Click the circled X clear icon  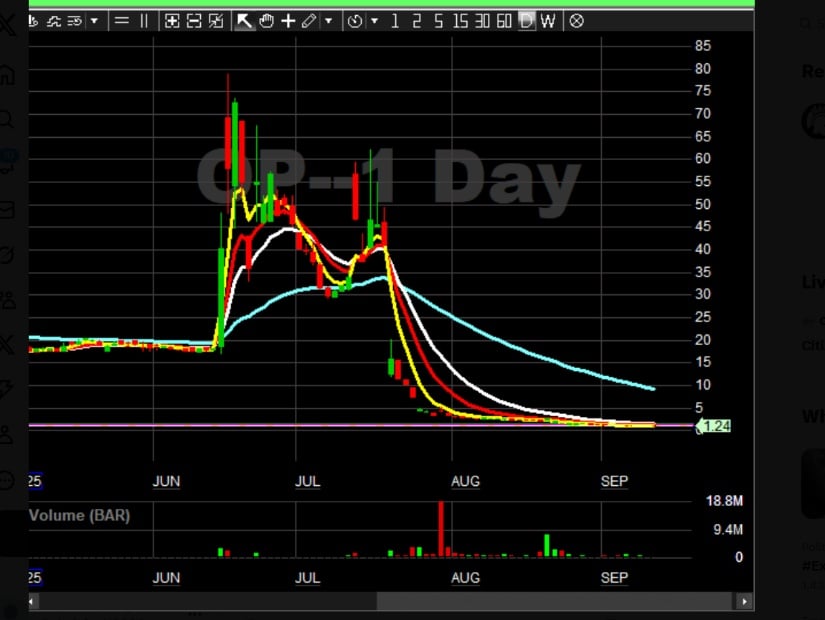577,21
